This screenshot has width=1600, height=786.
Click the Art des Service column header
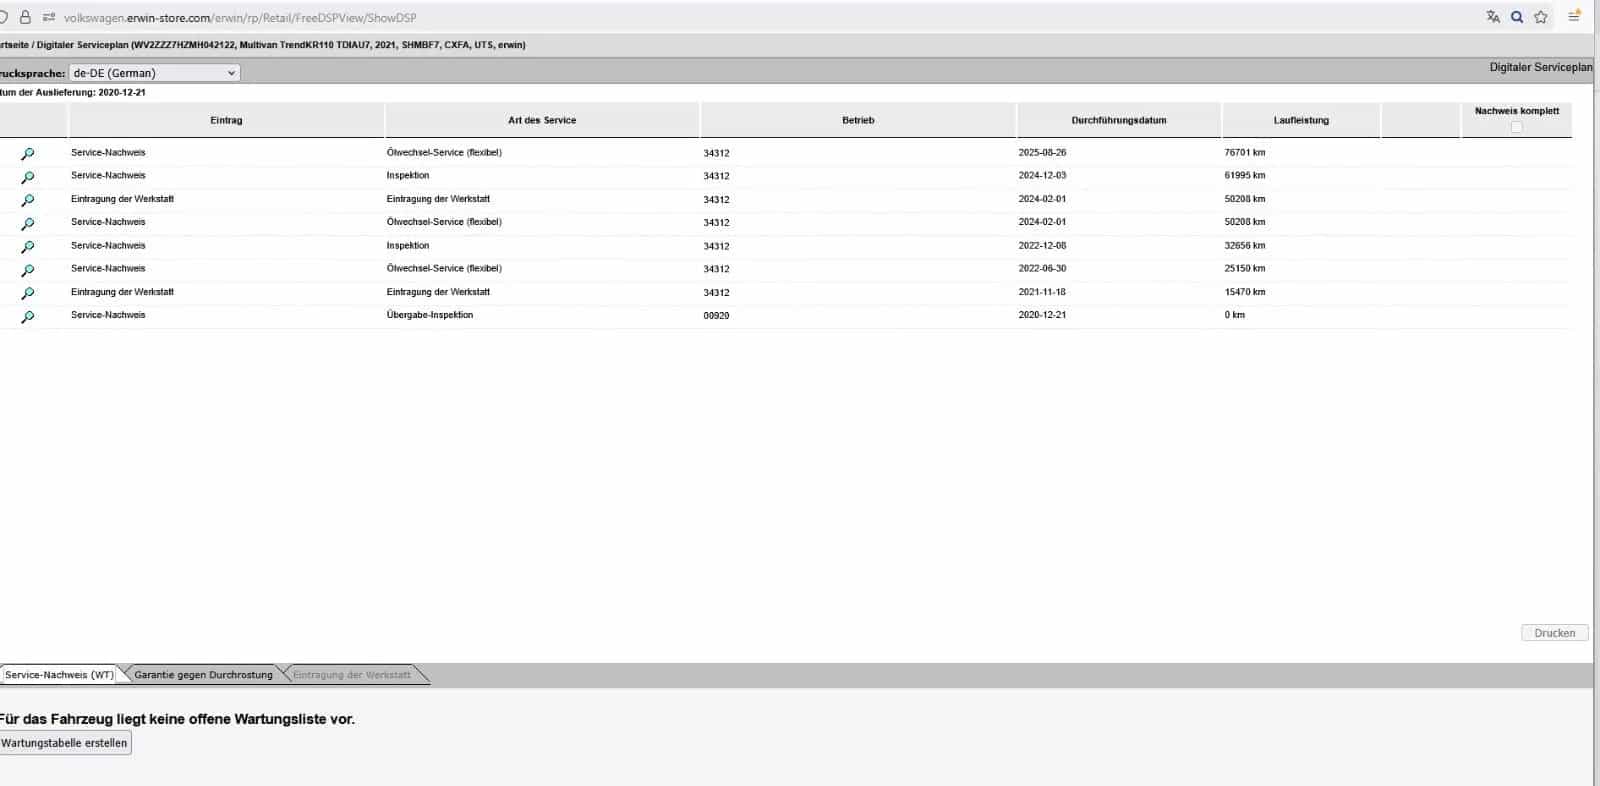(x=542, y=120)
